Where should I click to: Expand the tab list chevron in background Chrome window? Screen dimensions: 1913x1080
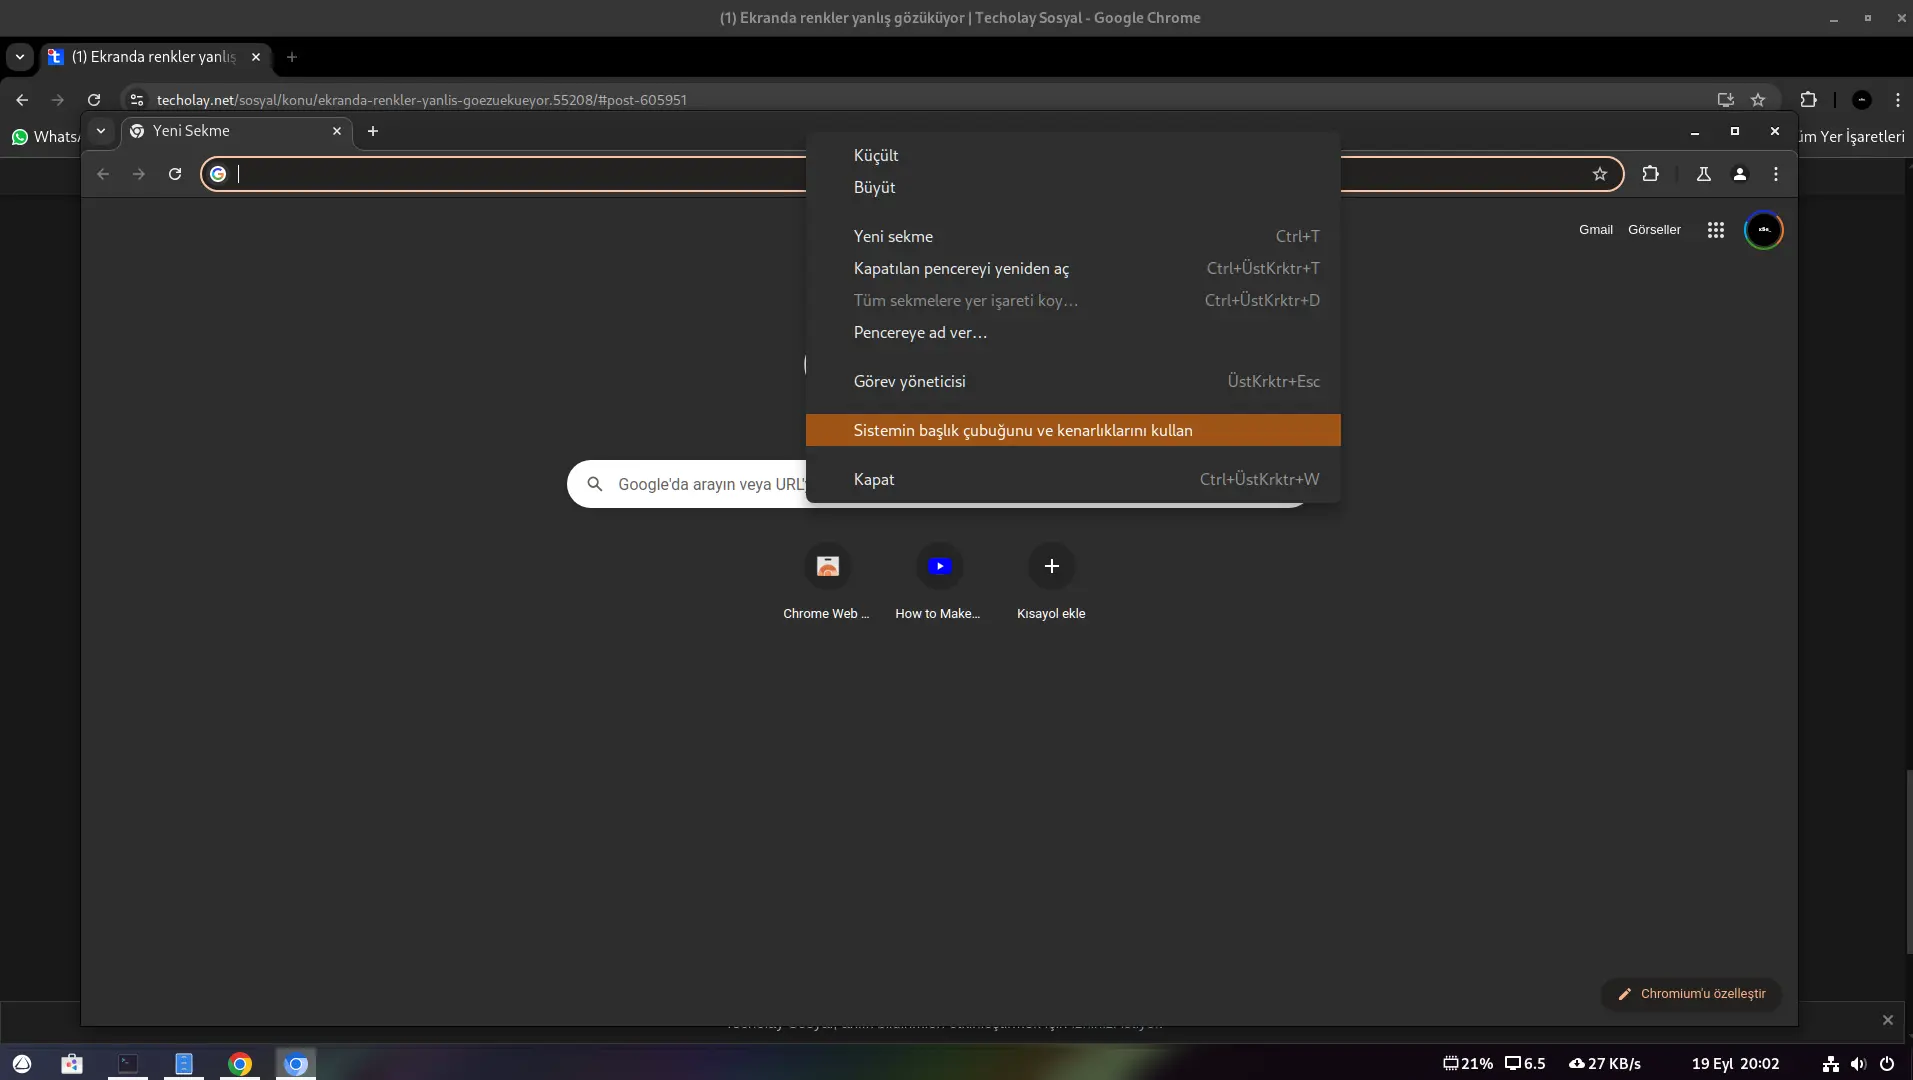pos(20,57)
